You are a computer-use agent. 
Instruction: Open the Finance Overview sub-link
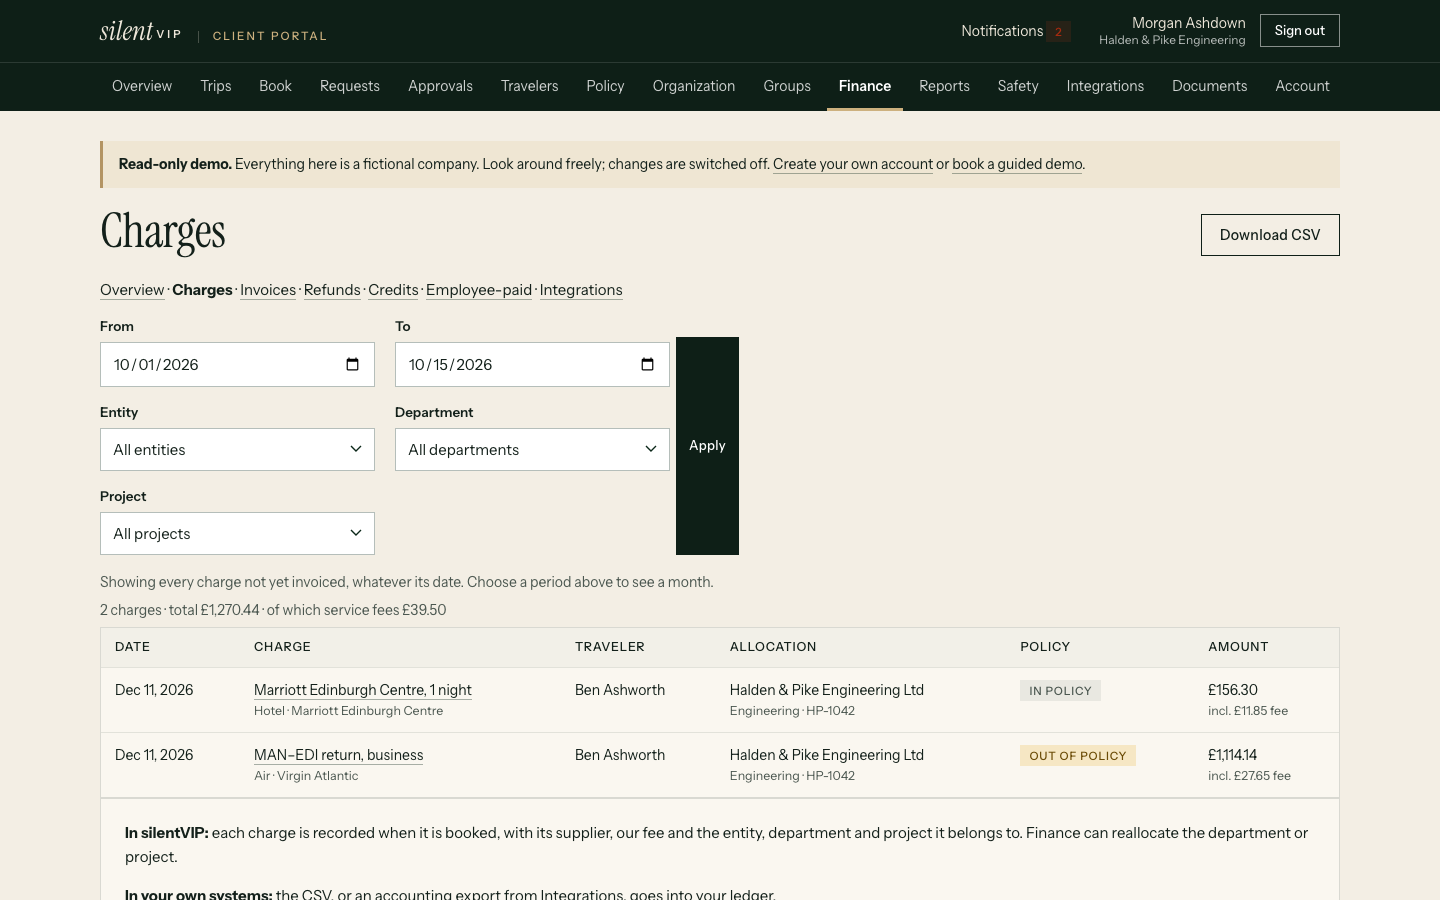click(132, 290)
